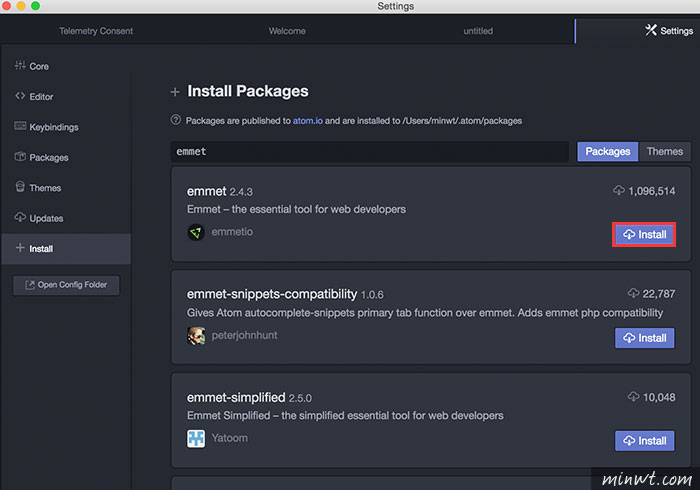Click download cloud icon next to 10,048
Viewport: 700px width, 490px height.
coord(633,396)
